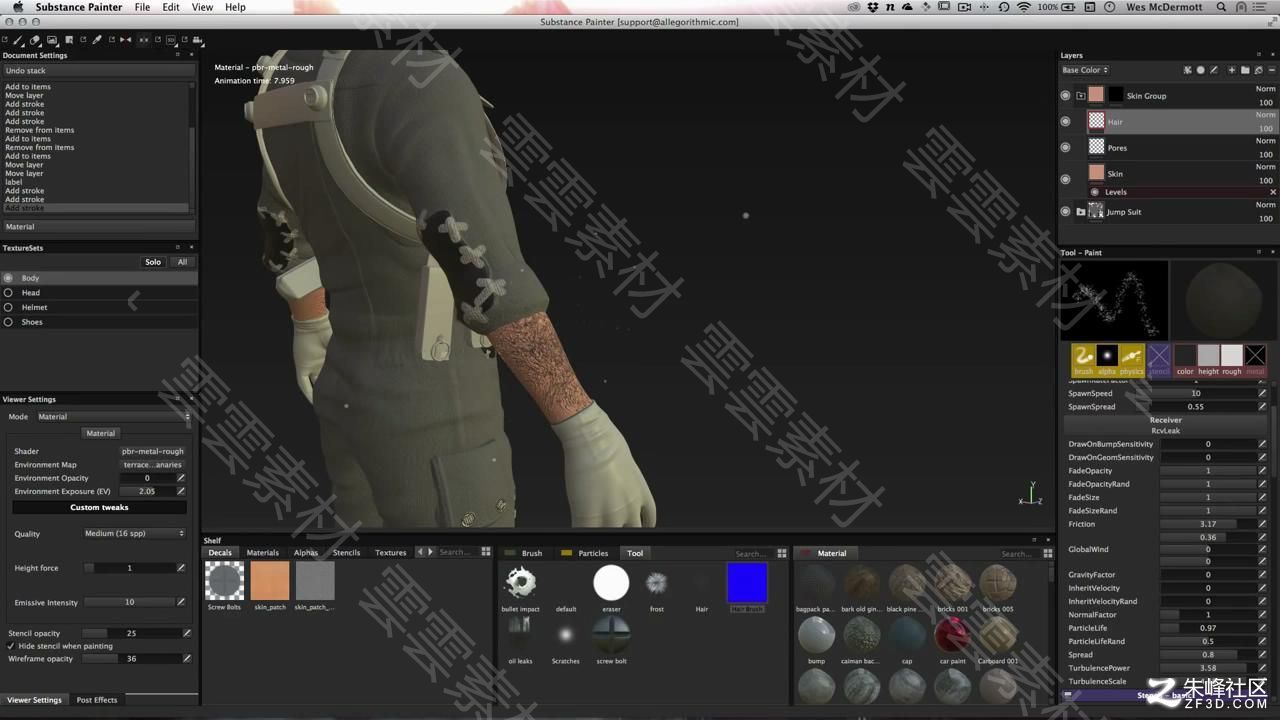Select Head texture set radio button
The width and height of the screenshot is (1280, 720).
[x=8, y=293]
